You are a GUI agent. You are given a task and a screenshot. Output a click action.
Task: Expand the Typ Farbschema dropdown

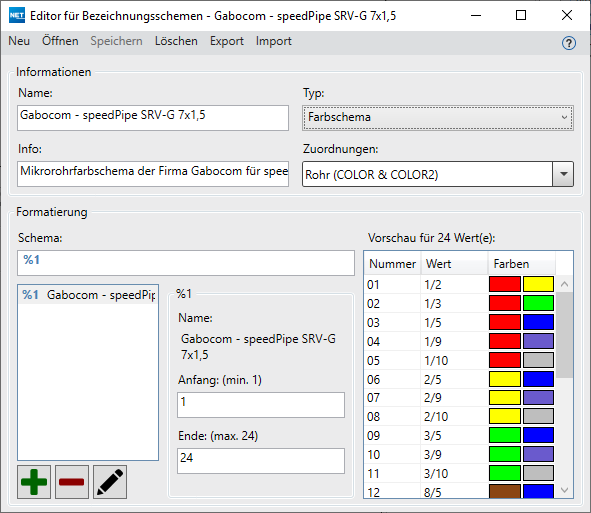click(438, 118)
